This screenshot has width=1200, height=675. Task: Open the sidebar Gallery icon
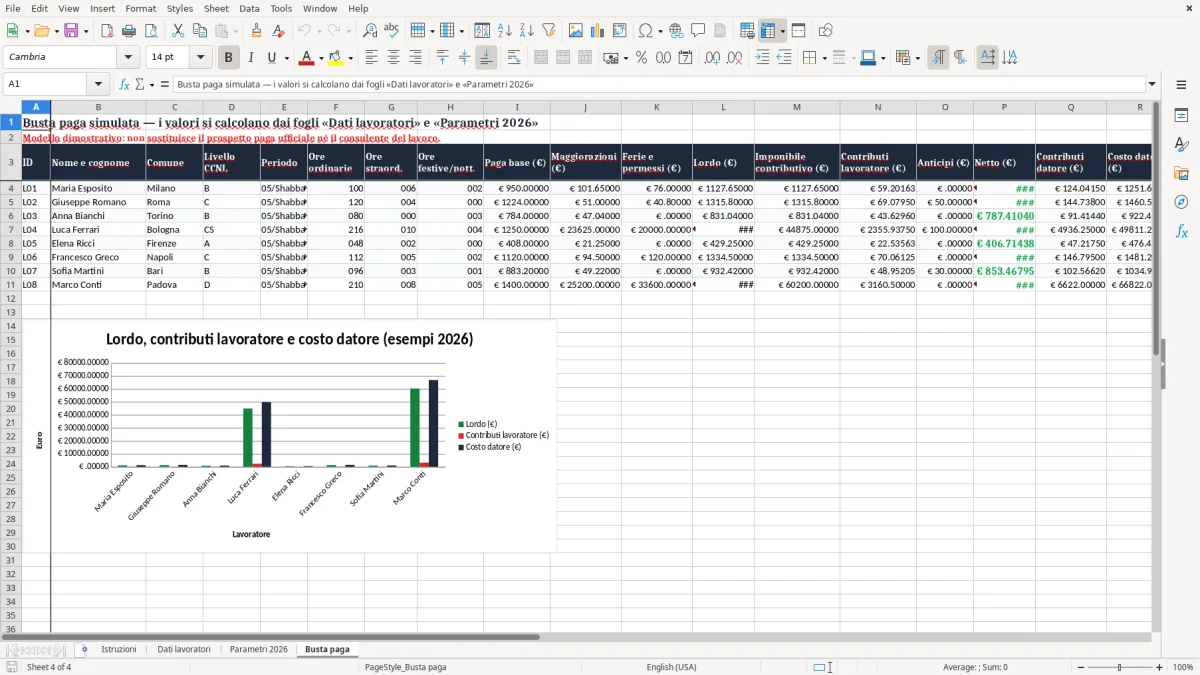point(1181,173)
